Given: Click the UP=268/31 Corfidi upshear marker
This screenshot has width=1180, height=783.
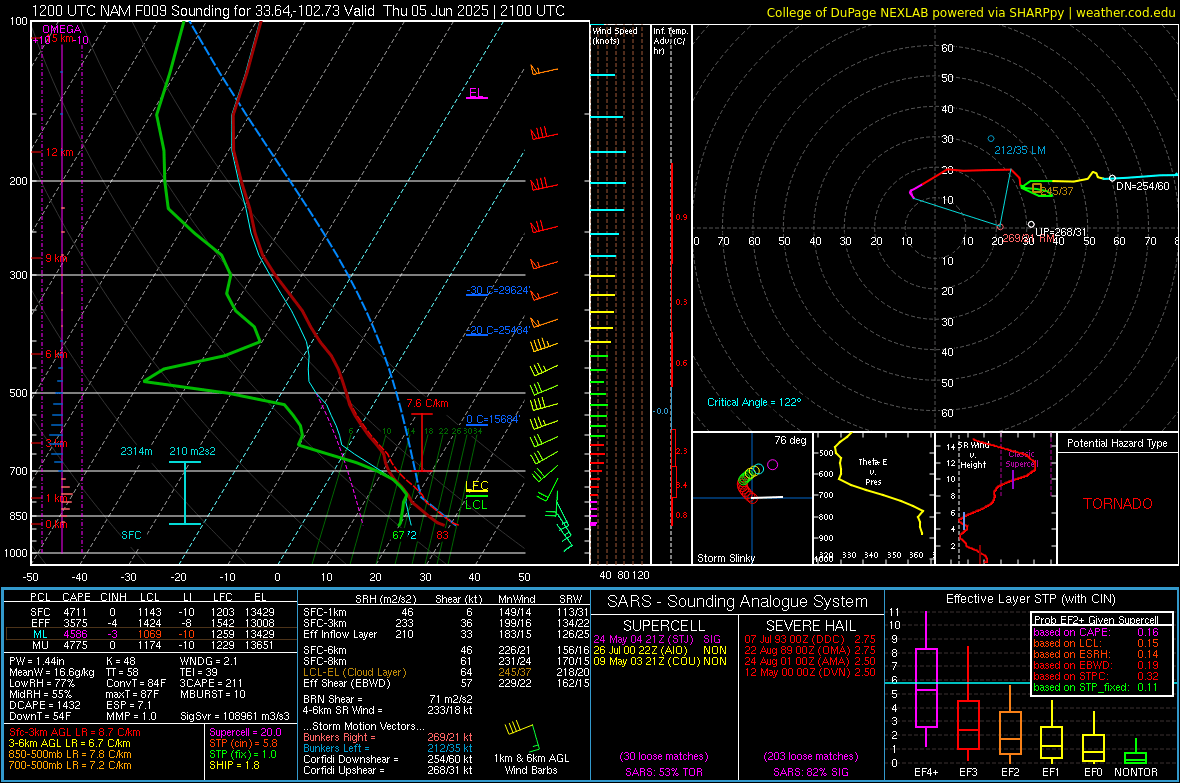Looking at the screenshot, I should [x=1031, y=224].
